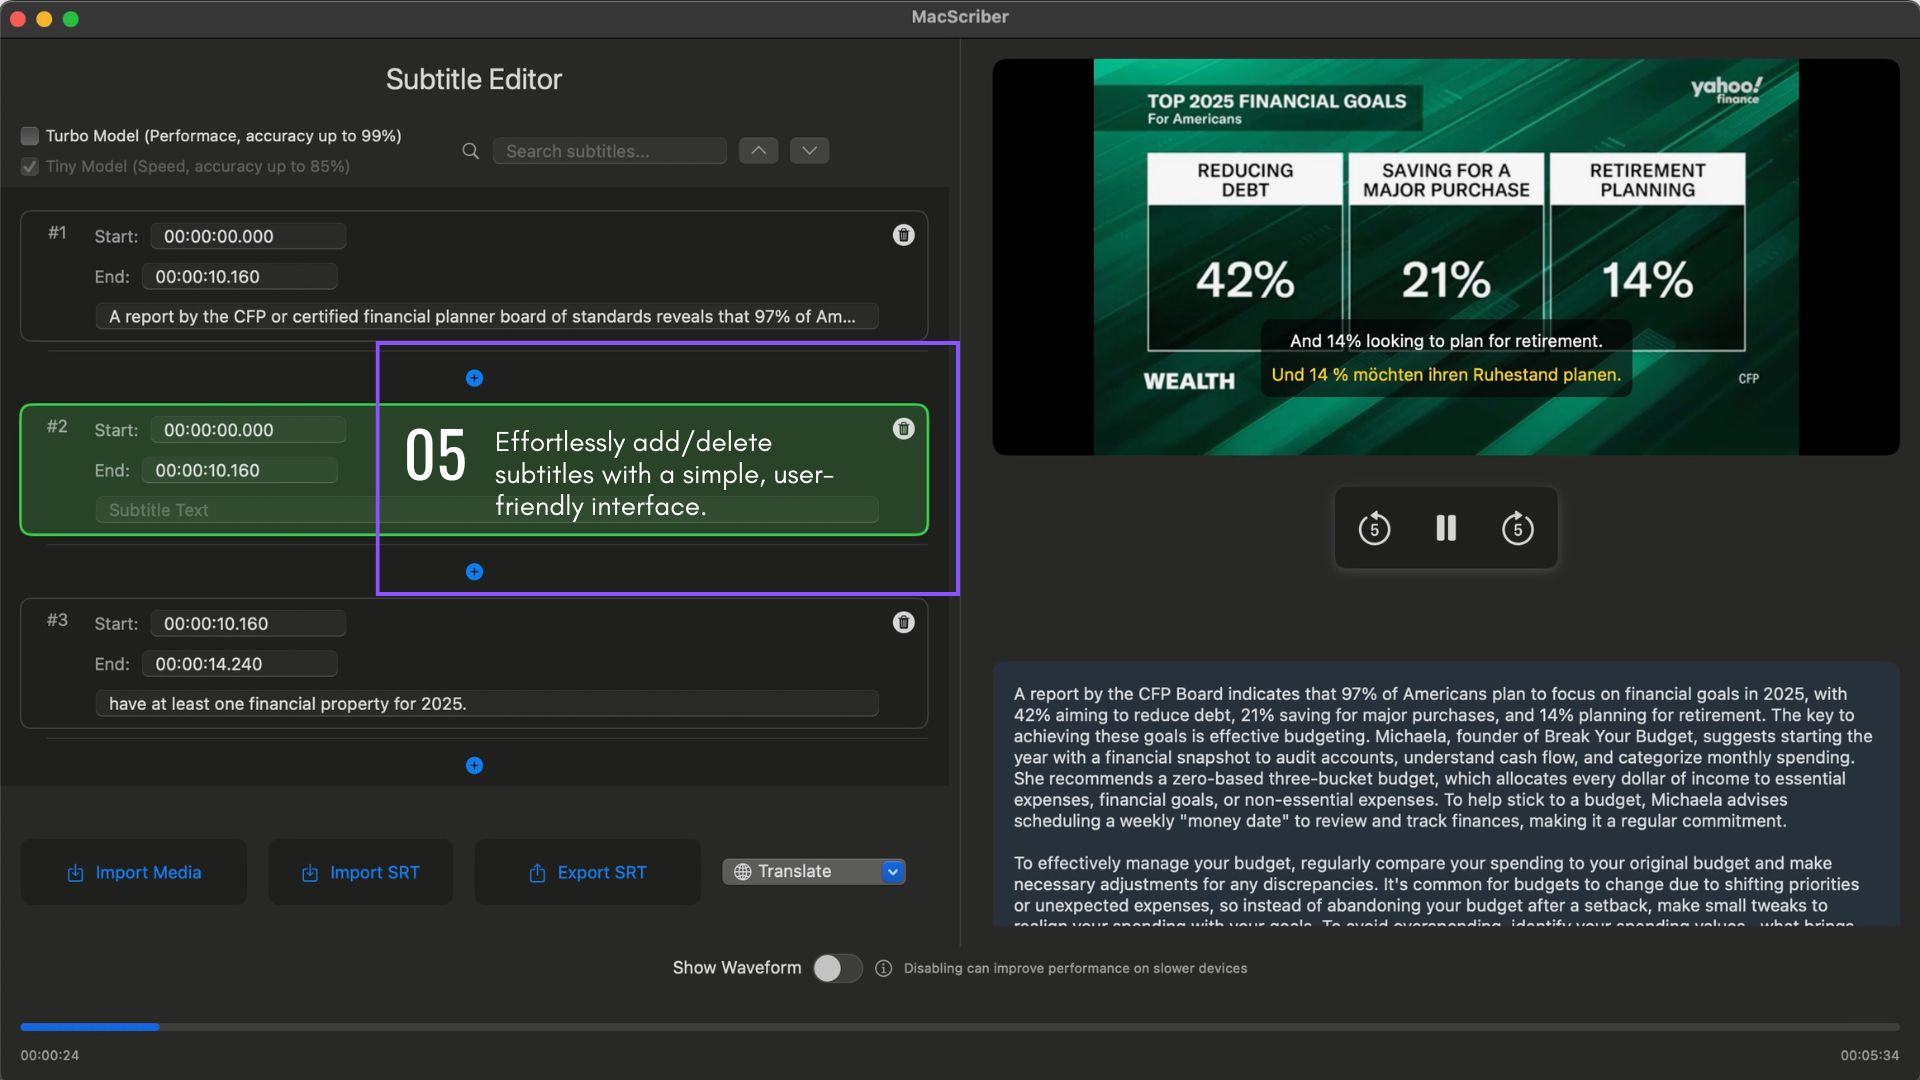
Task: Click the search magnifier icon
Action: [x=470, y=151]
